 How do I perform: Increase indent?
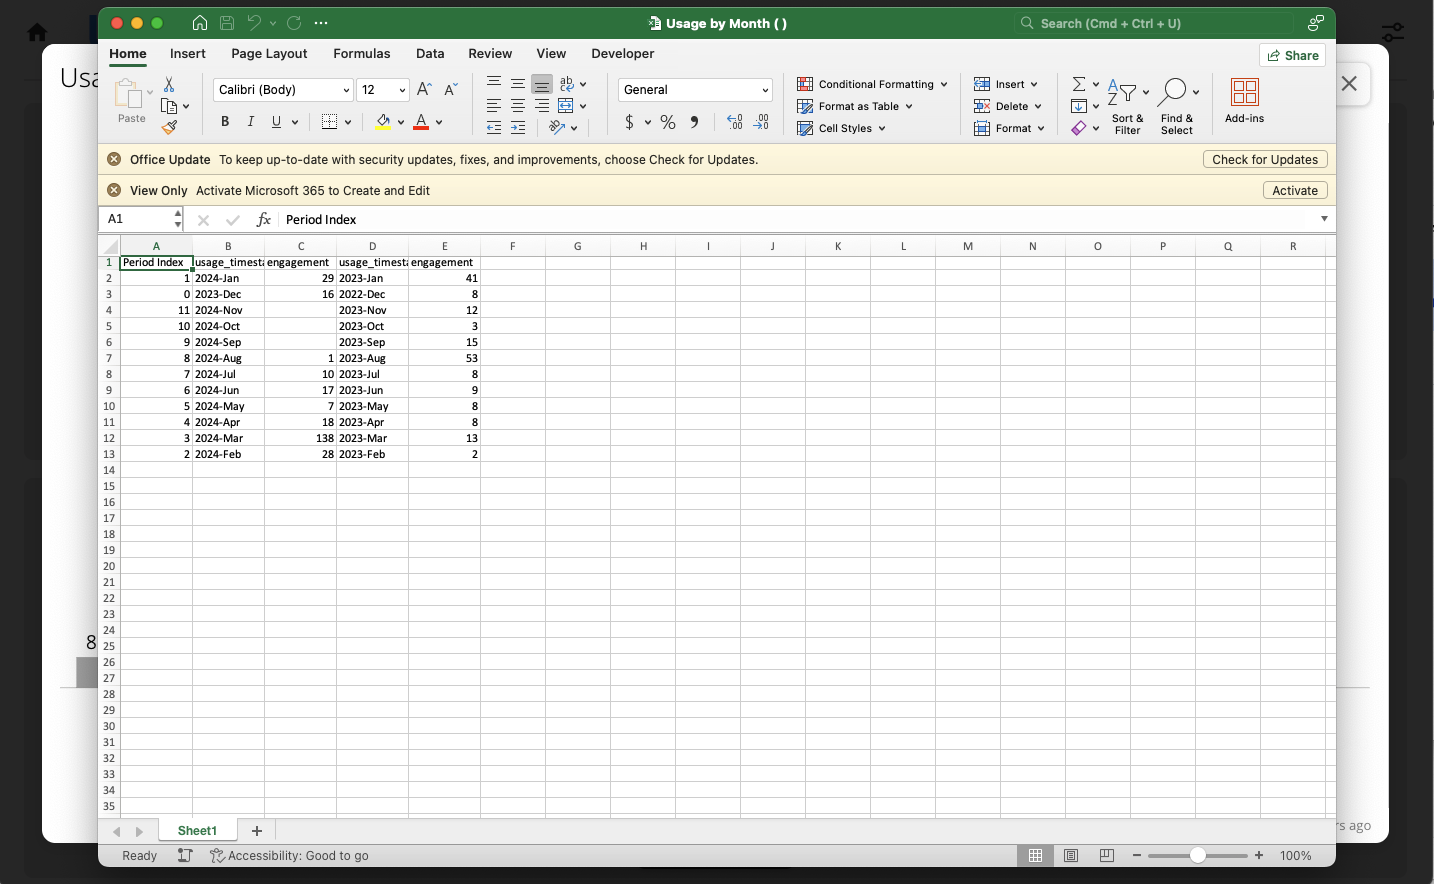click(x=518, y=128)
